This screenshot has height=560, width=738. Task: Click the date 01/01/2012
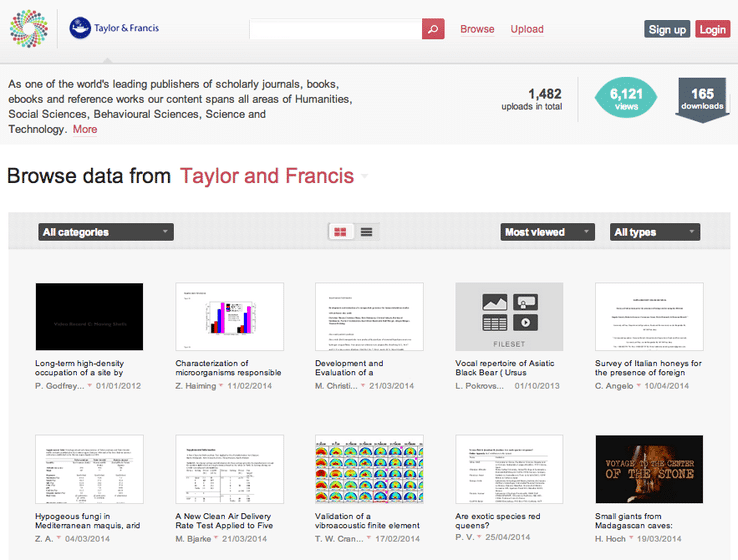119,386
